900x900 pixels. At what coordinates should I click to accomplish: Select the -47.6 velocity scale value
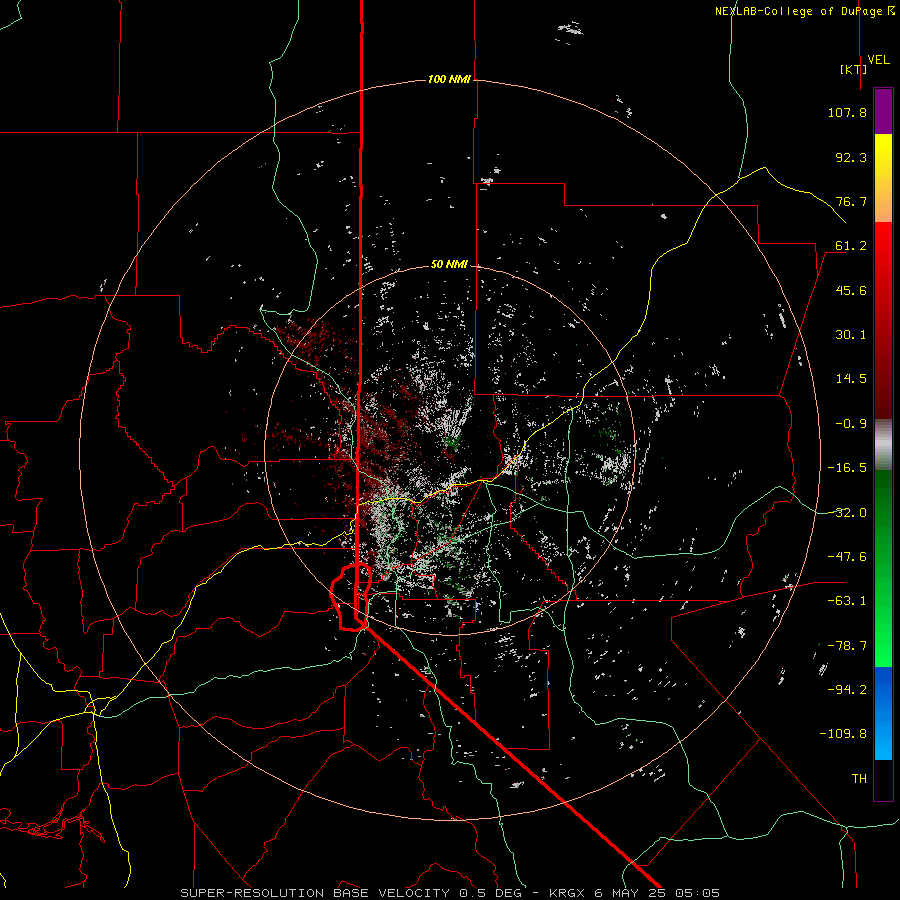pyautogui.click(x=847, y=557)
